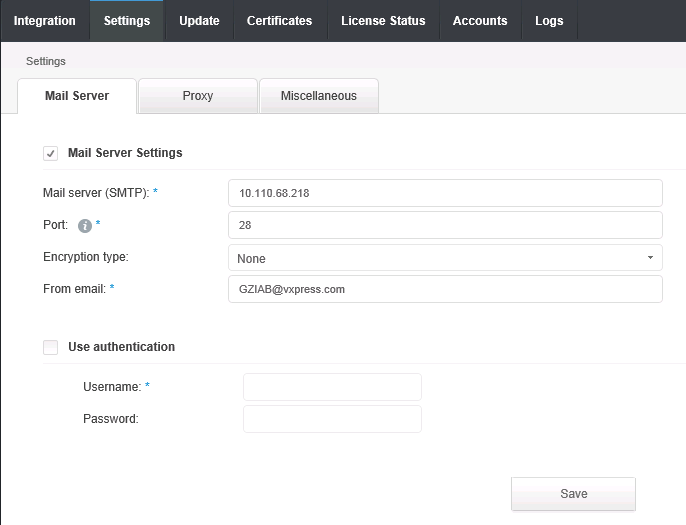Select the Settings top menu tab
Screen dimensions: 686x525
coord(127,21)
